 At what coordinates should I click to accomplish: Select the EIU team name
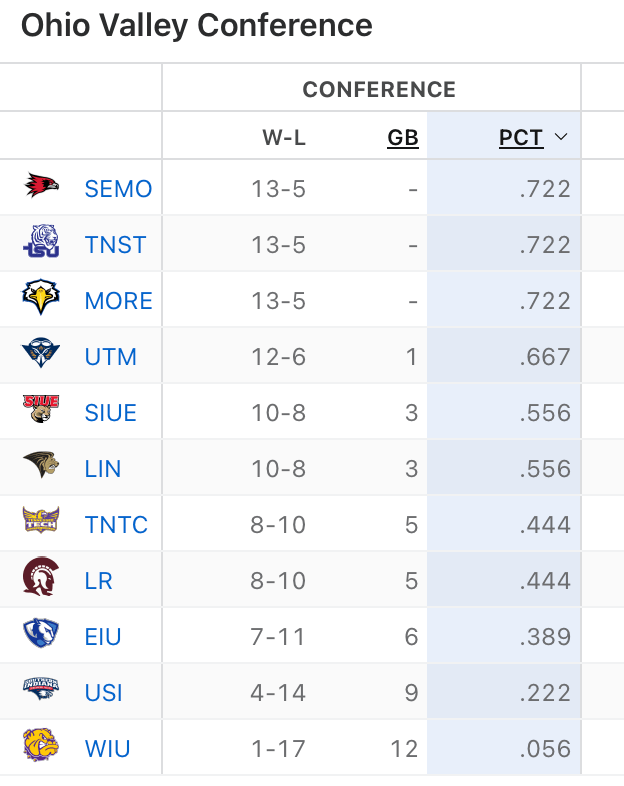pos(104,637)
